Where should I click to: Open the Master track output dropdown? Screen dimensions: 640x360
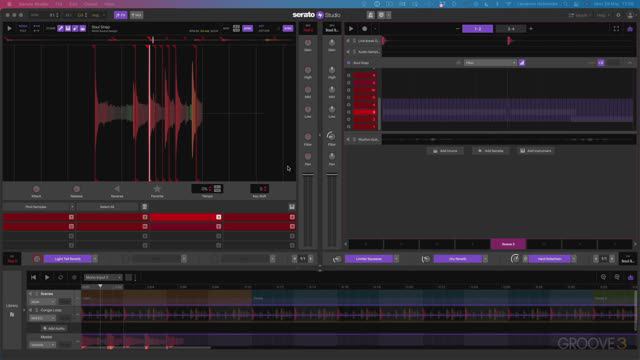pos(42,345)
